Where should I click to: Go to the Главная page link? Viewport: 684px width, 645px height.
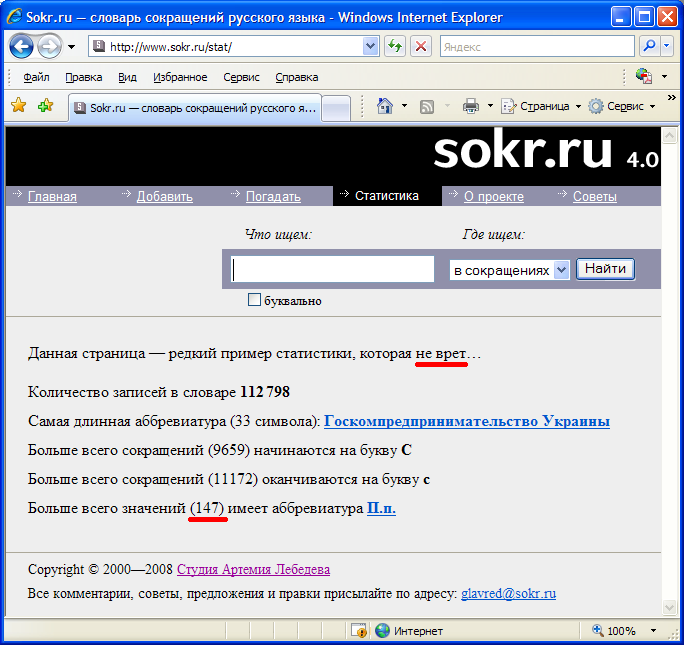coord(52,197)
